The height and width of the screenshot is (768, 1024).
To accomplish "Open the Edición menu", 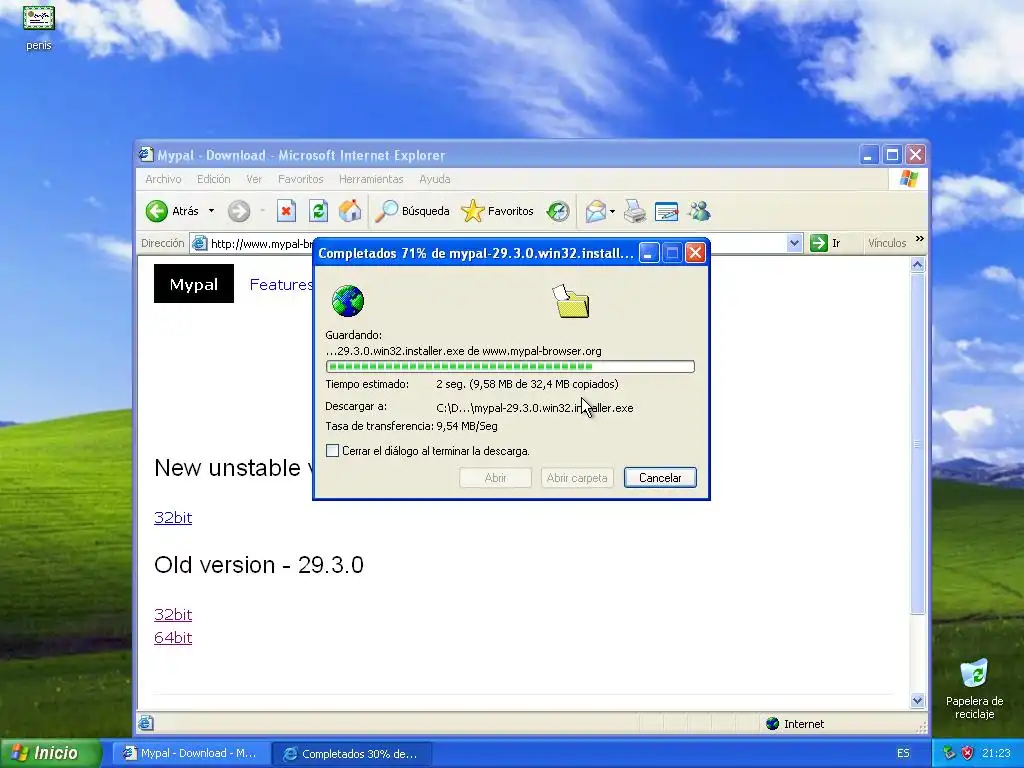I will pos(214,179).
